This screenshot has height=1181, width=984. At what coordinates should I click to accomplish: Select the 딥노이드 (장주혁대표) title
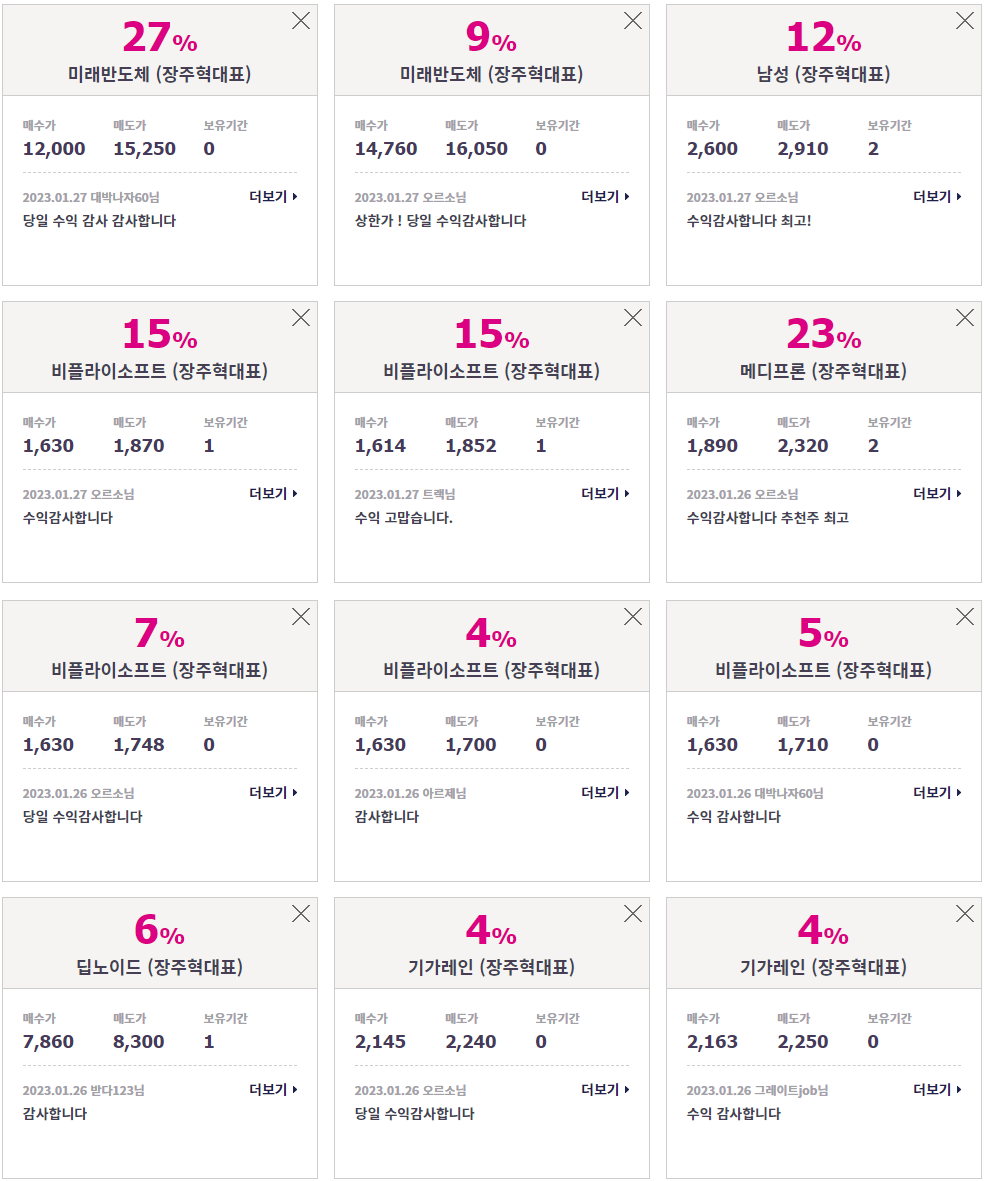(160, 966)
